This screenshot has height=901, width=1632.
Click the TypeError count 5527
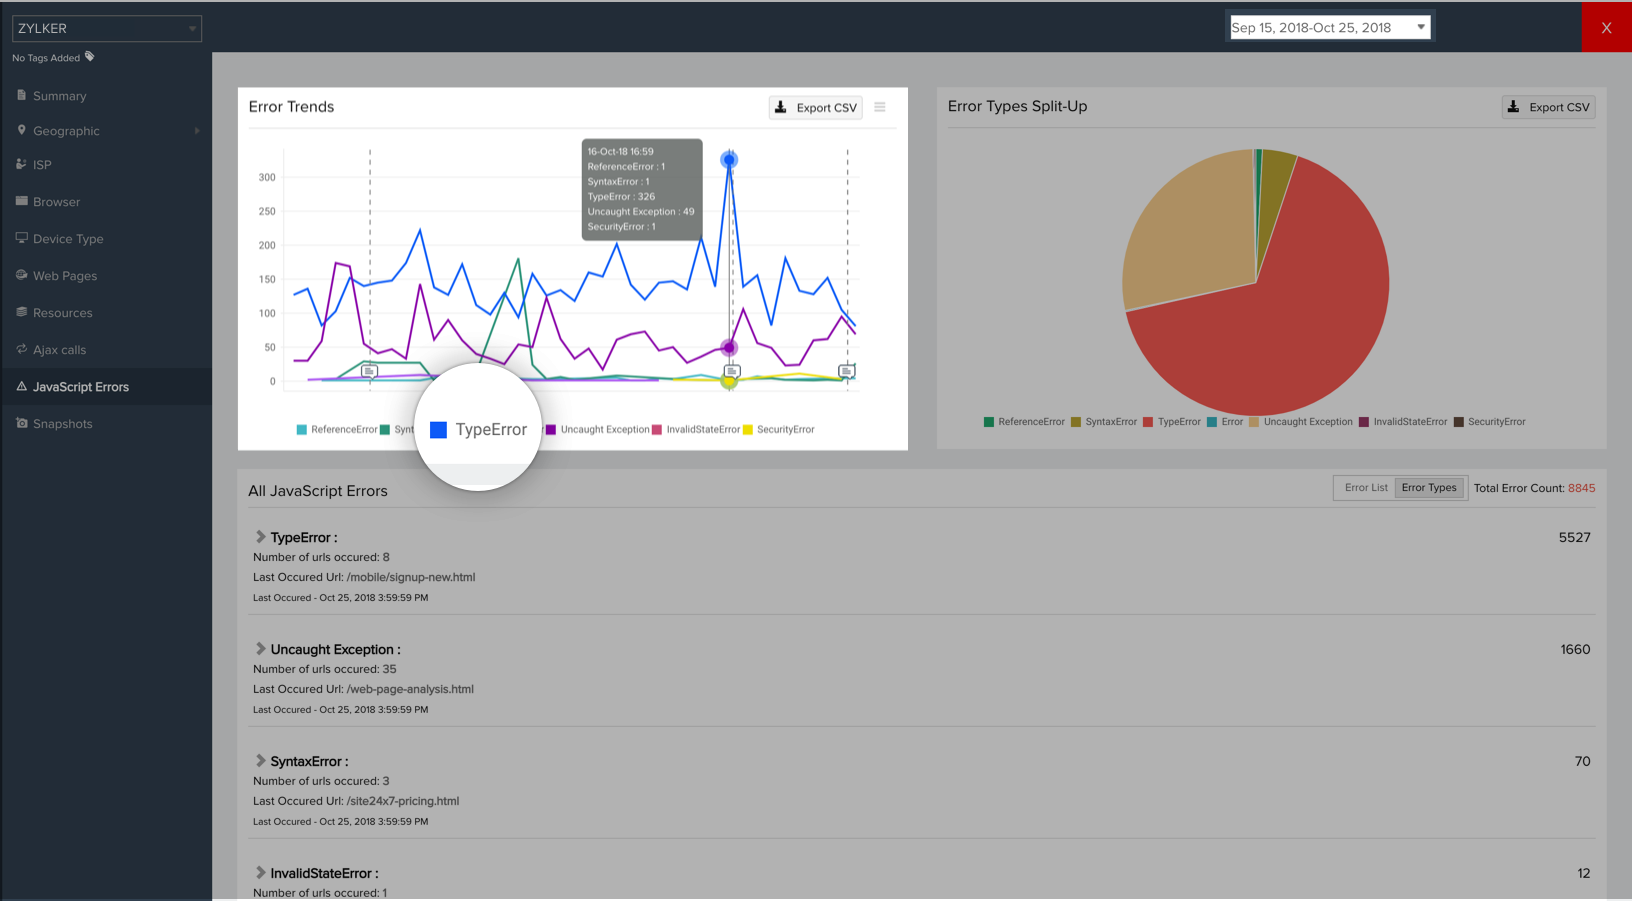(1574, 538)
